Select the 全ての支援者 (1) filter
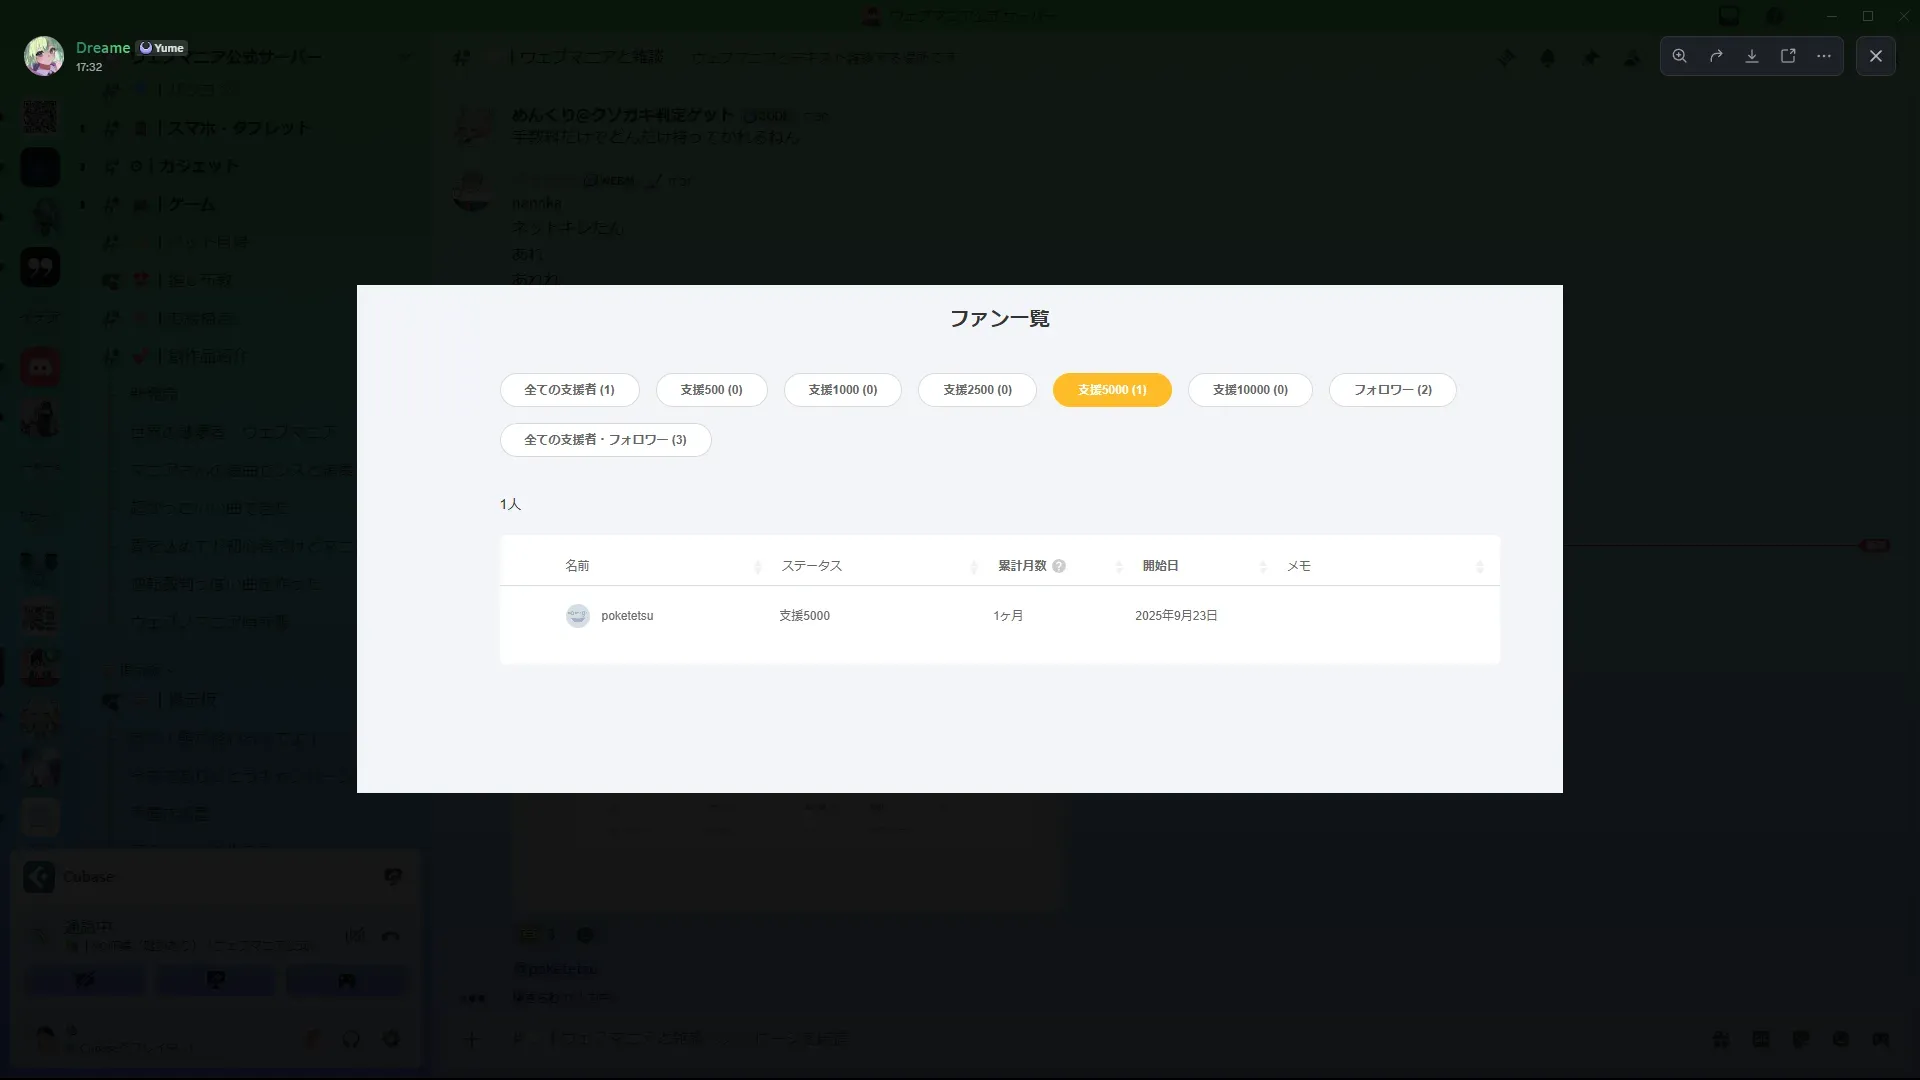 coord(569,390)
